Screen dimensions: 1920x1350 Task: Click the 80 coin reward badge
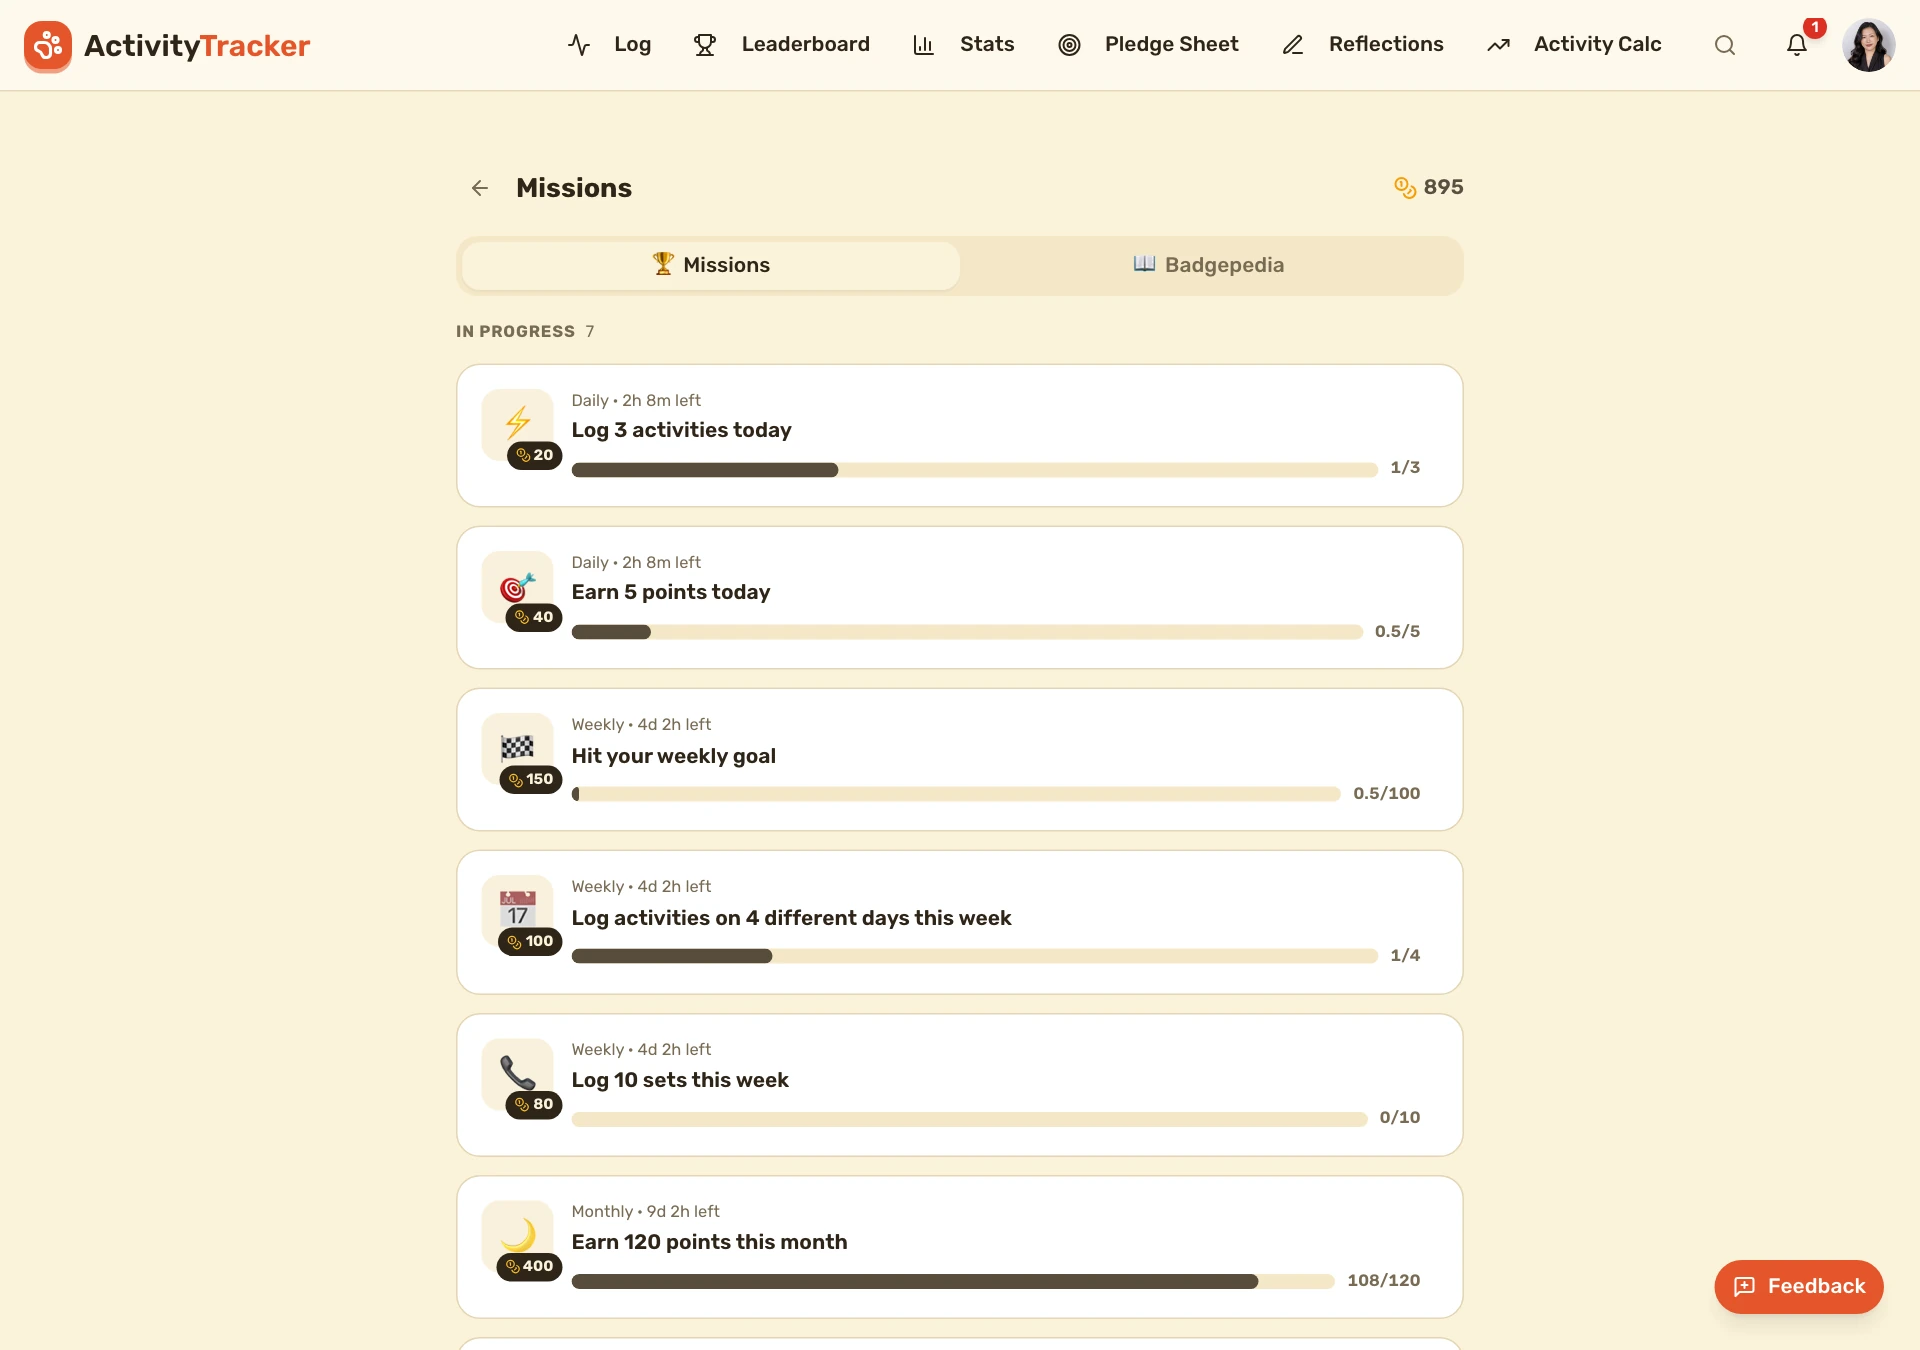[x=534, y=1104]
